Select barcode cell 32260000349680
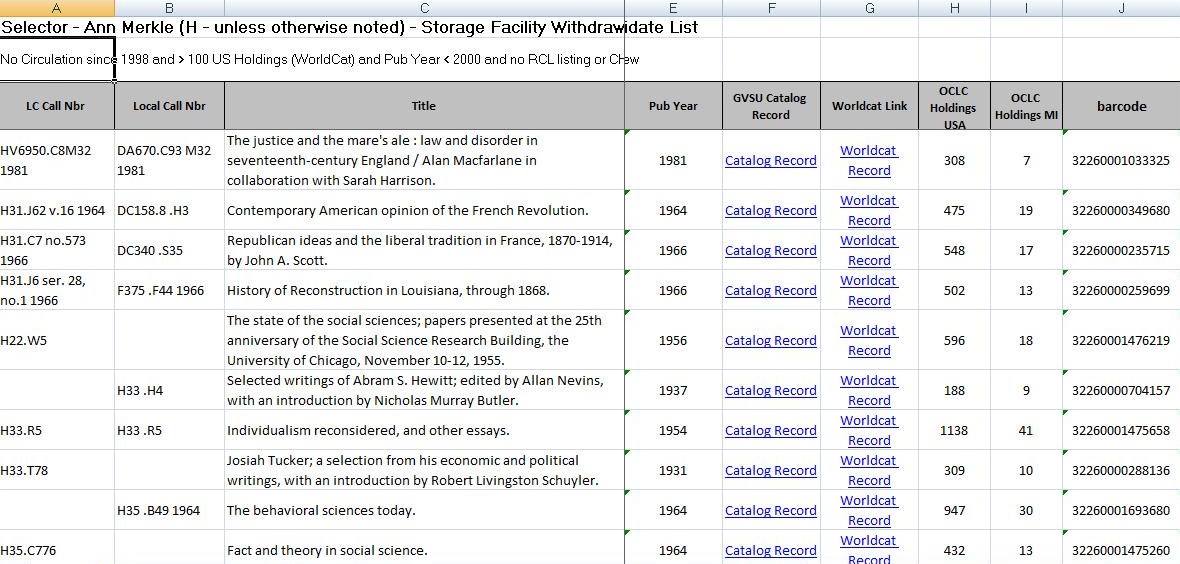The width and height of the screenshot is (1180, 564). tap(1120, 211)
